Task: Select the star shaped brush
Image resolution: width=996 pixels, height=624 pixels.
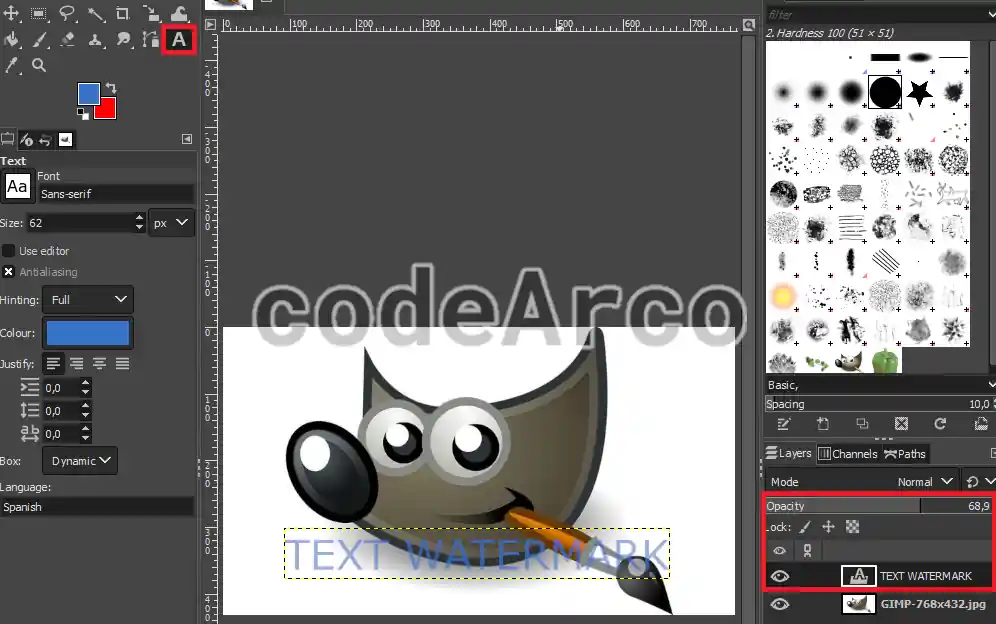Action: pyautogui.click(x=919, y=93)
